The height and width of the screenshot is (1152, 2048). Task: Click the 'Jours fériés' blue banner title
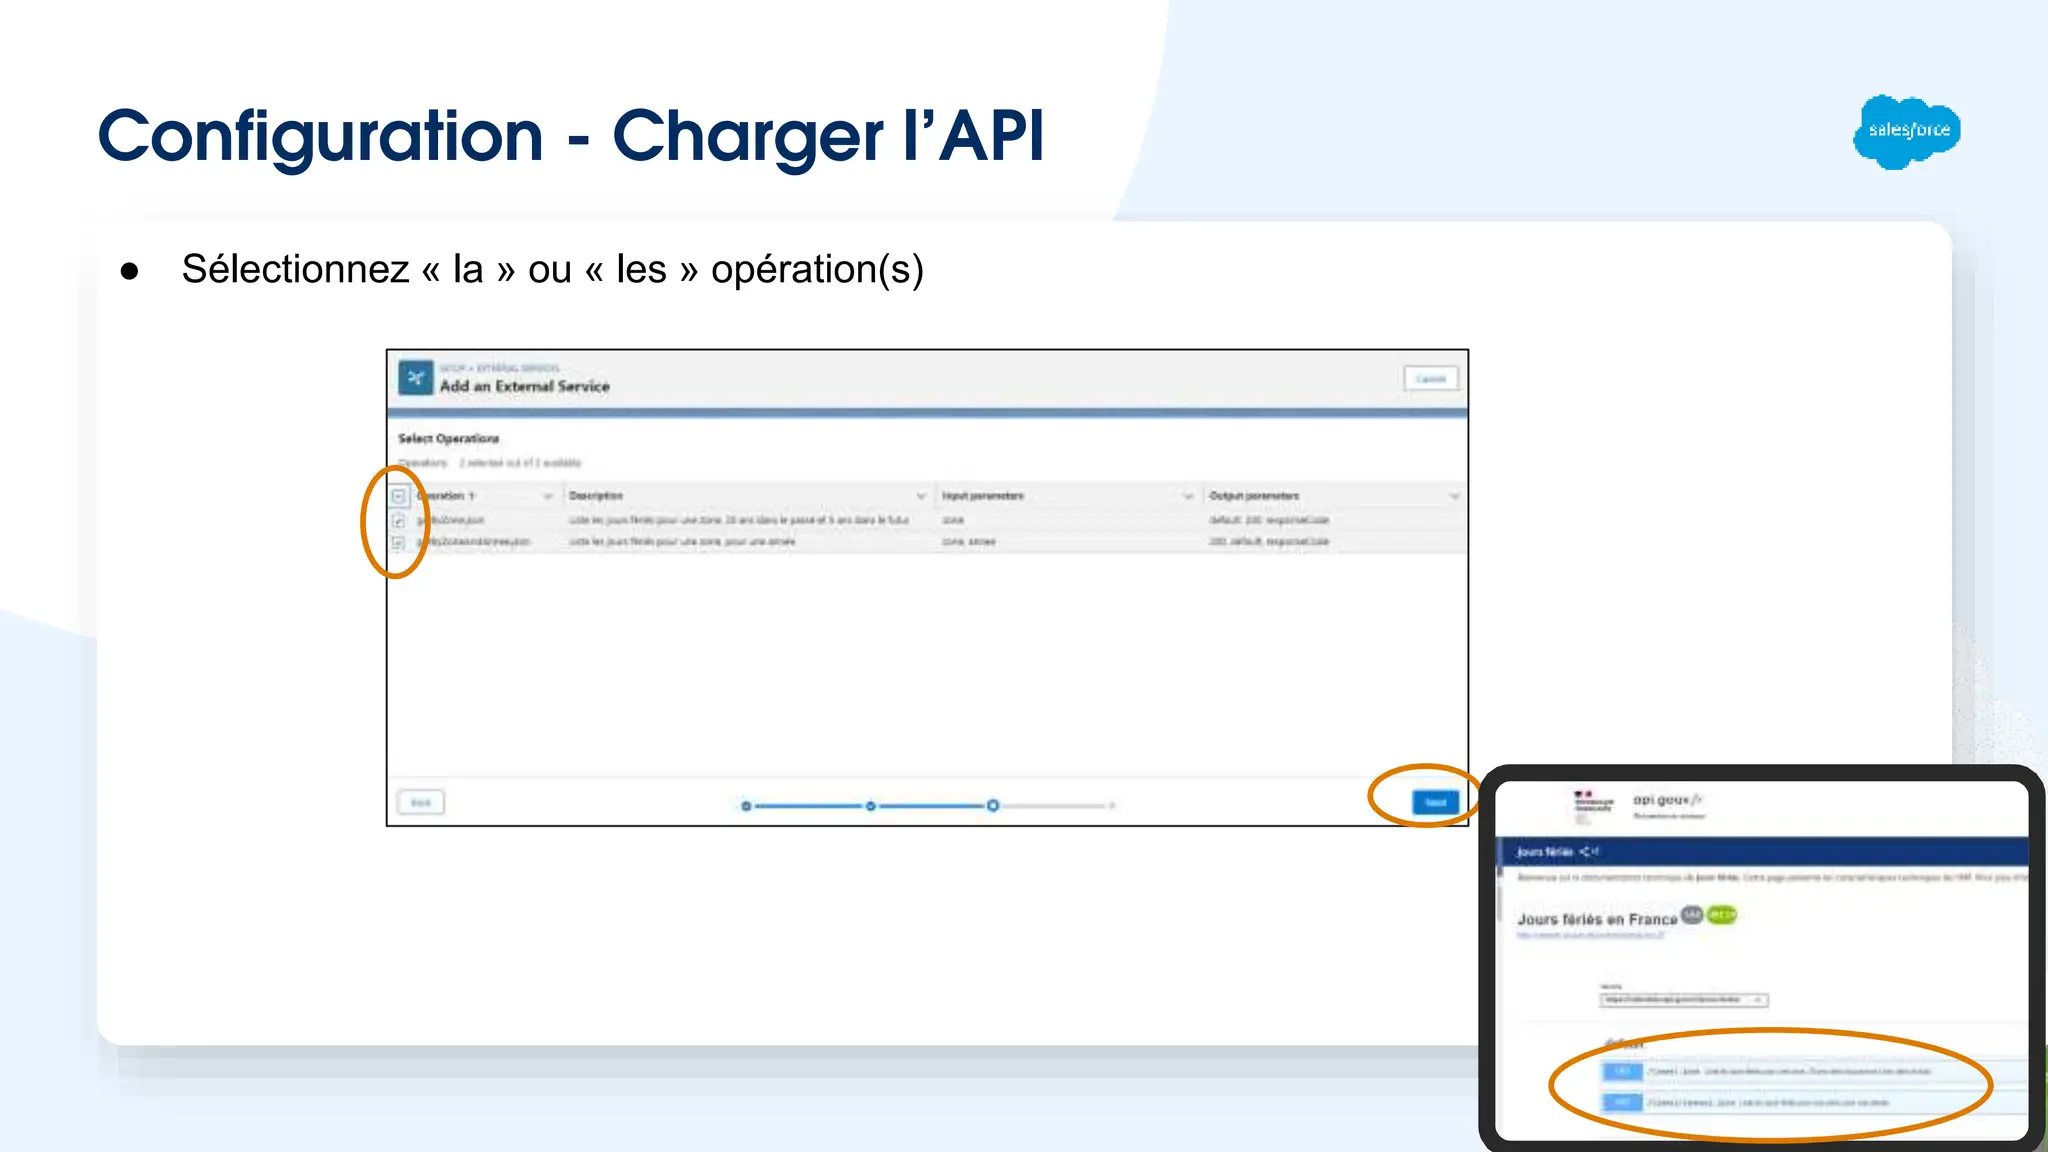[1545, 852]
